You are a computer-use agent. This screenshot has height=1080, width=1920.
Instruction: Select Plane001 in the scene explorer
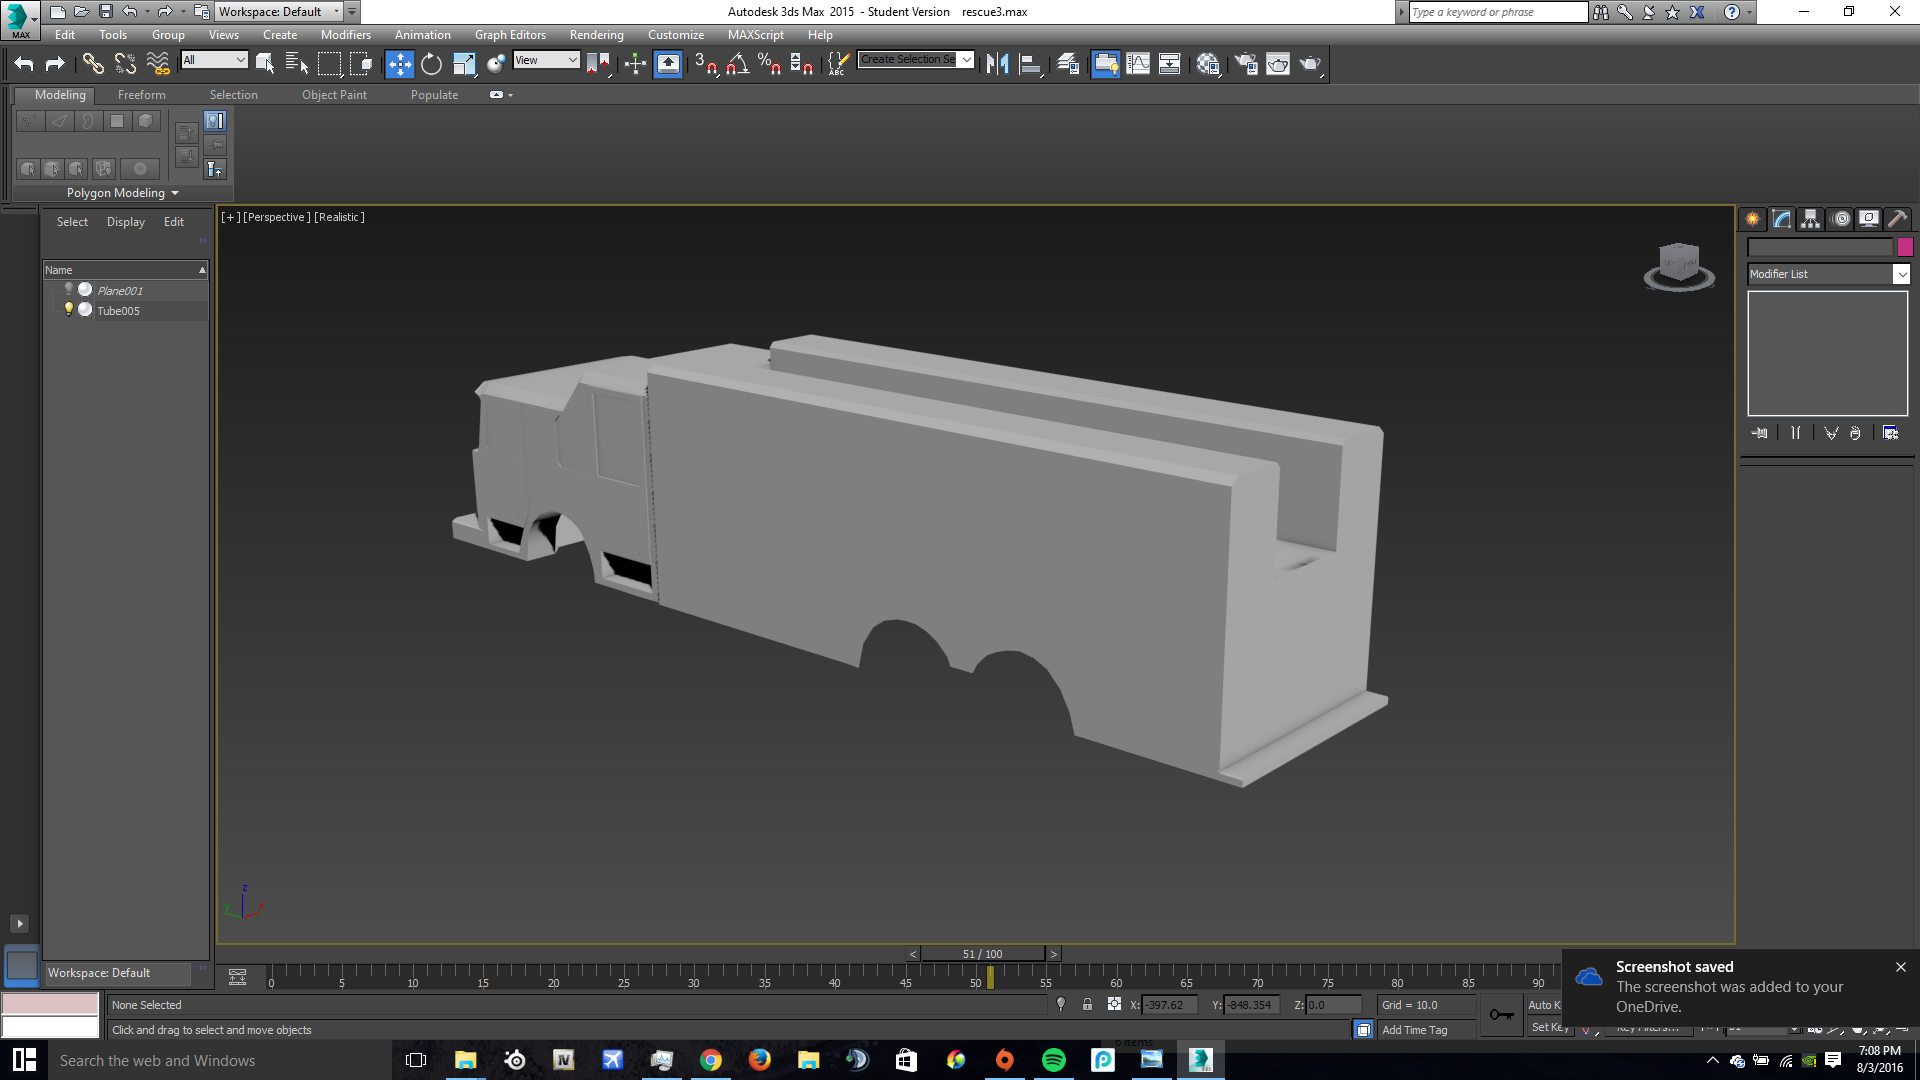tap(120, 291)
